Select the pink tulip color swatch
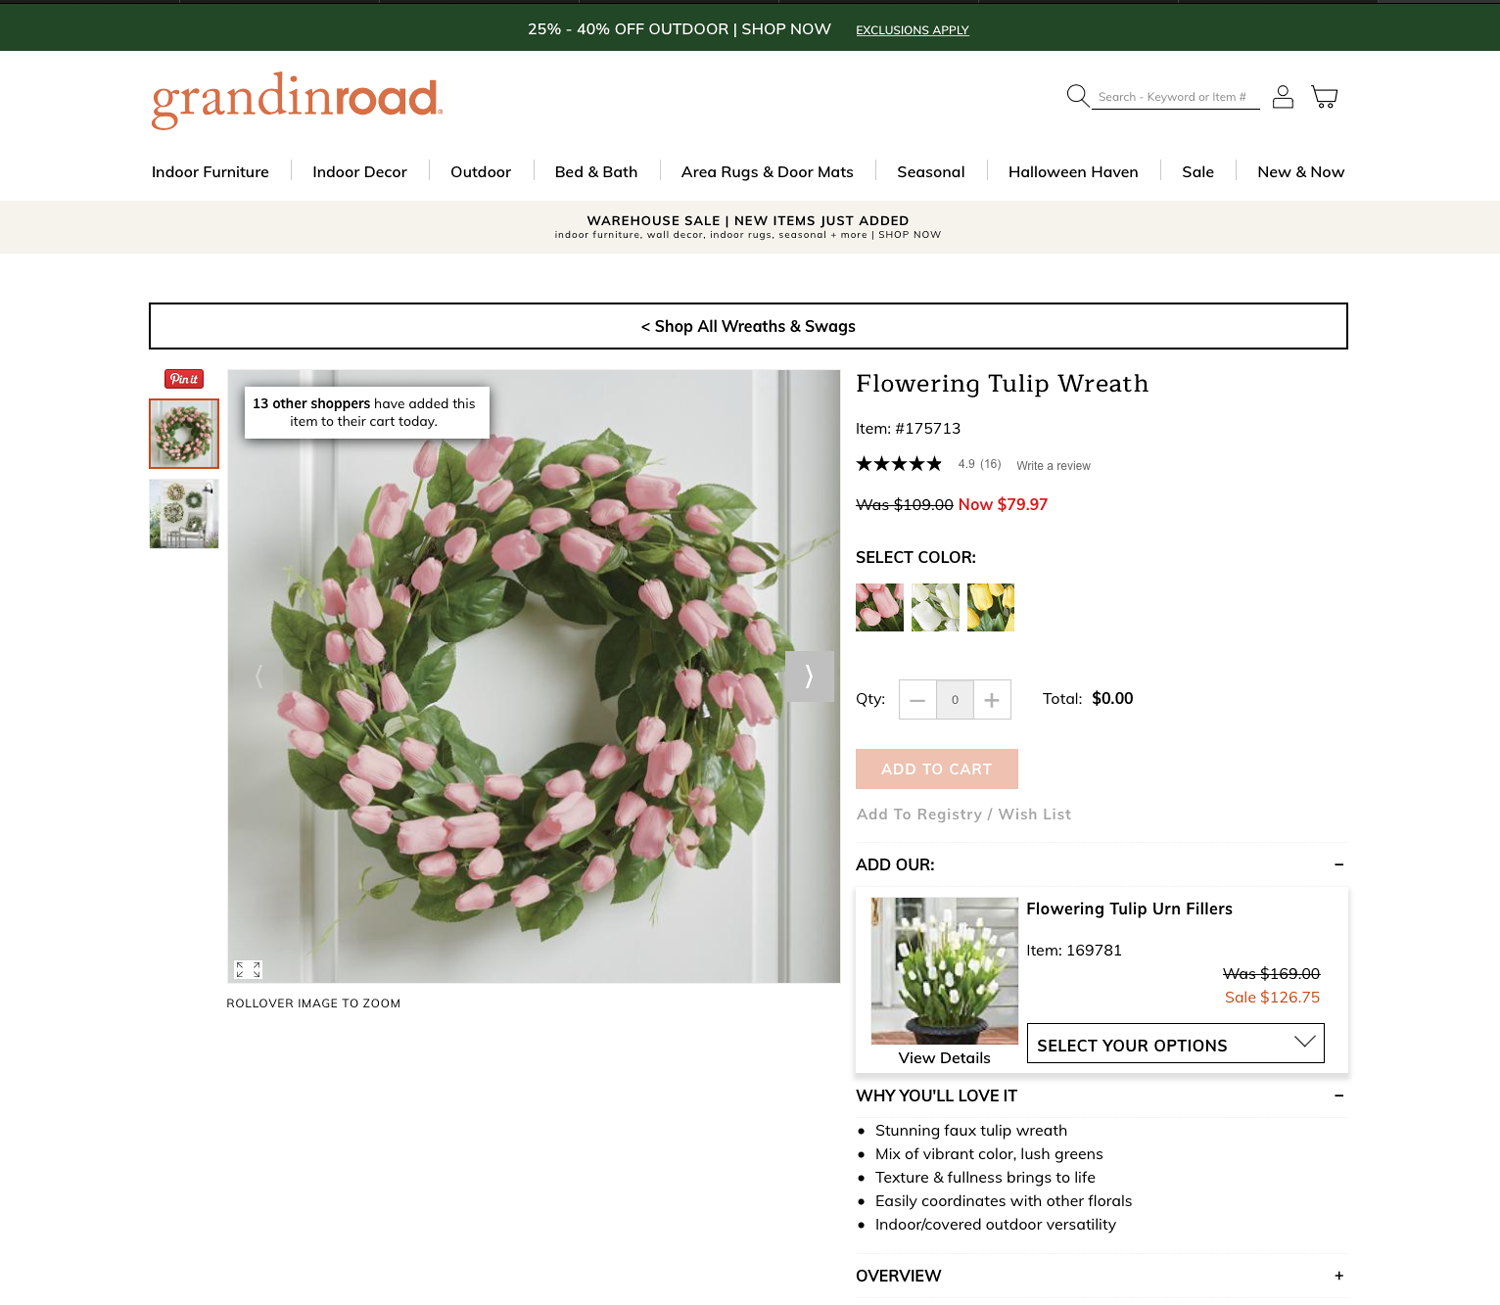This screenshot has height=1305, width=1500. pos(880,607)
